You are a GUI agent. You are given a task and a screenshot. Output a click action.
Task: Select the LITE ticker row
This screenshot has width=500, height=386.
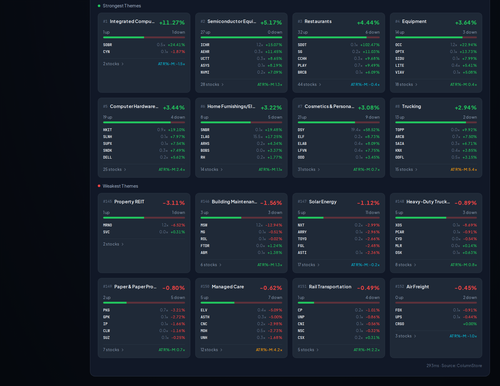tap(436, 65)
